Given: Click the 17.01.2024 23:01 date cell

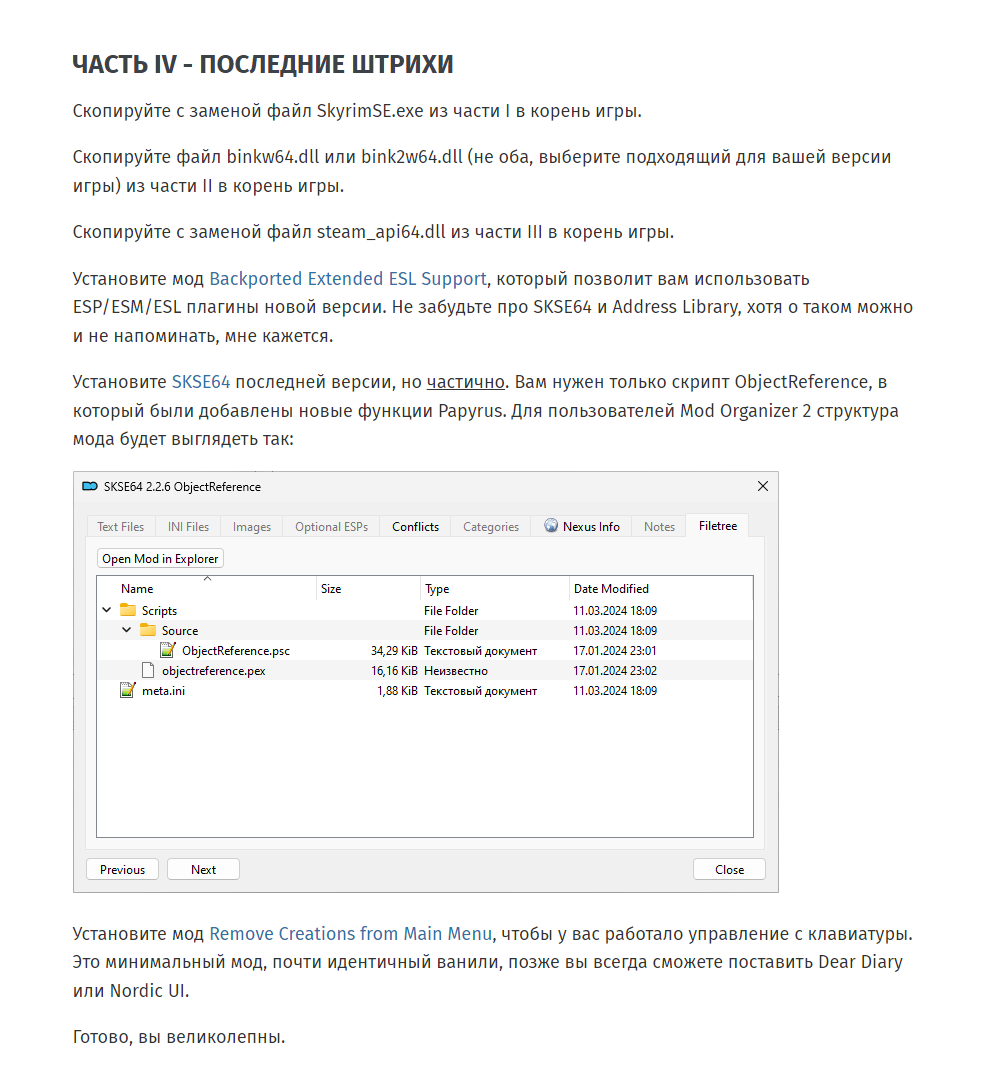Looking at the screenshot, I should click(x=615, y=650).
